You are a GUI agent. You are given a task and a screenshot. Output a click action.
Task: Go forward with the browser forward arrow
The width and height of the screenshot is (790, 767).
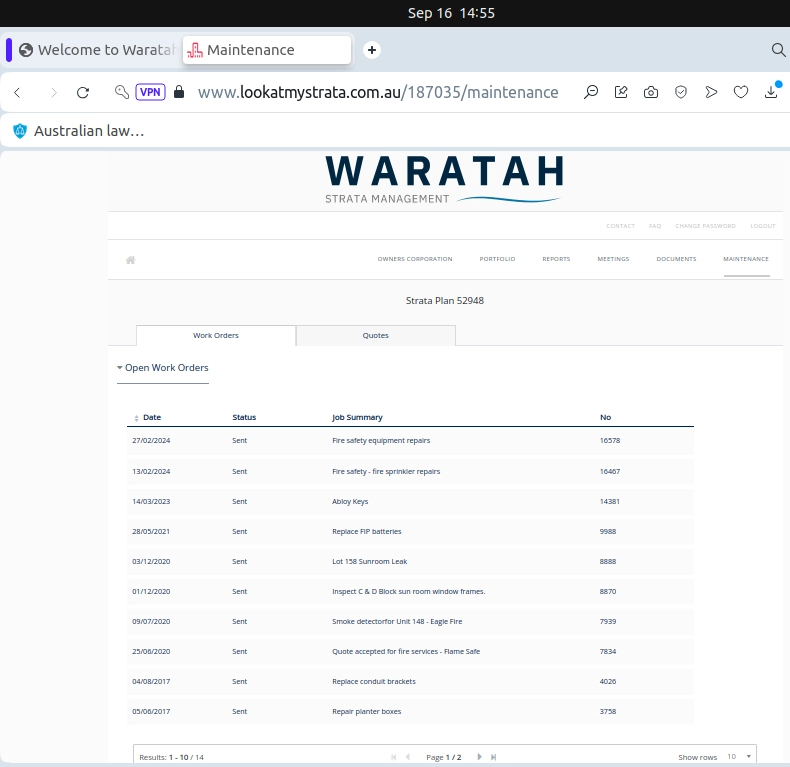tap(54, 92)
